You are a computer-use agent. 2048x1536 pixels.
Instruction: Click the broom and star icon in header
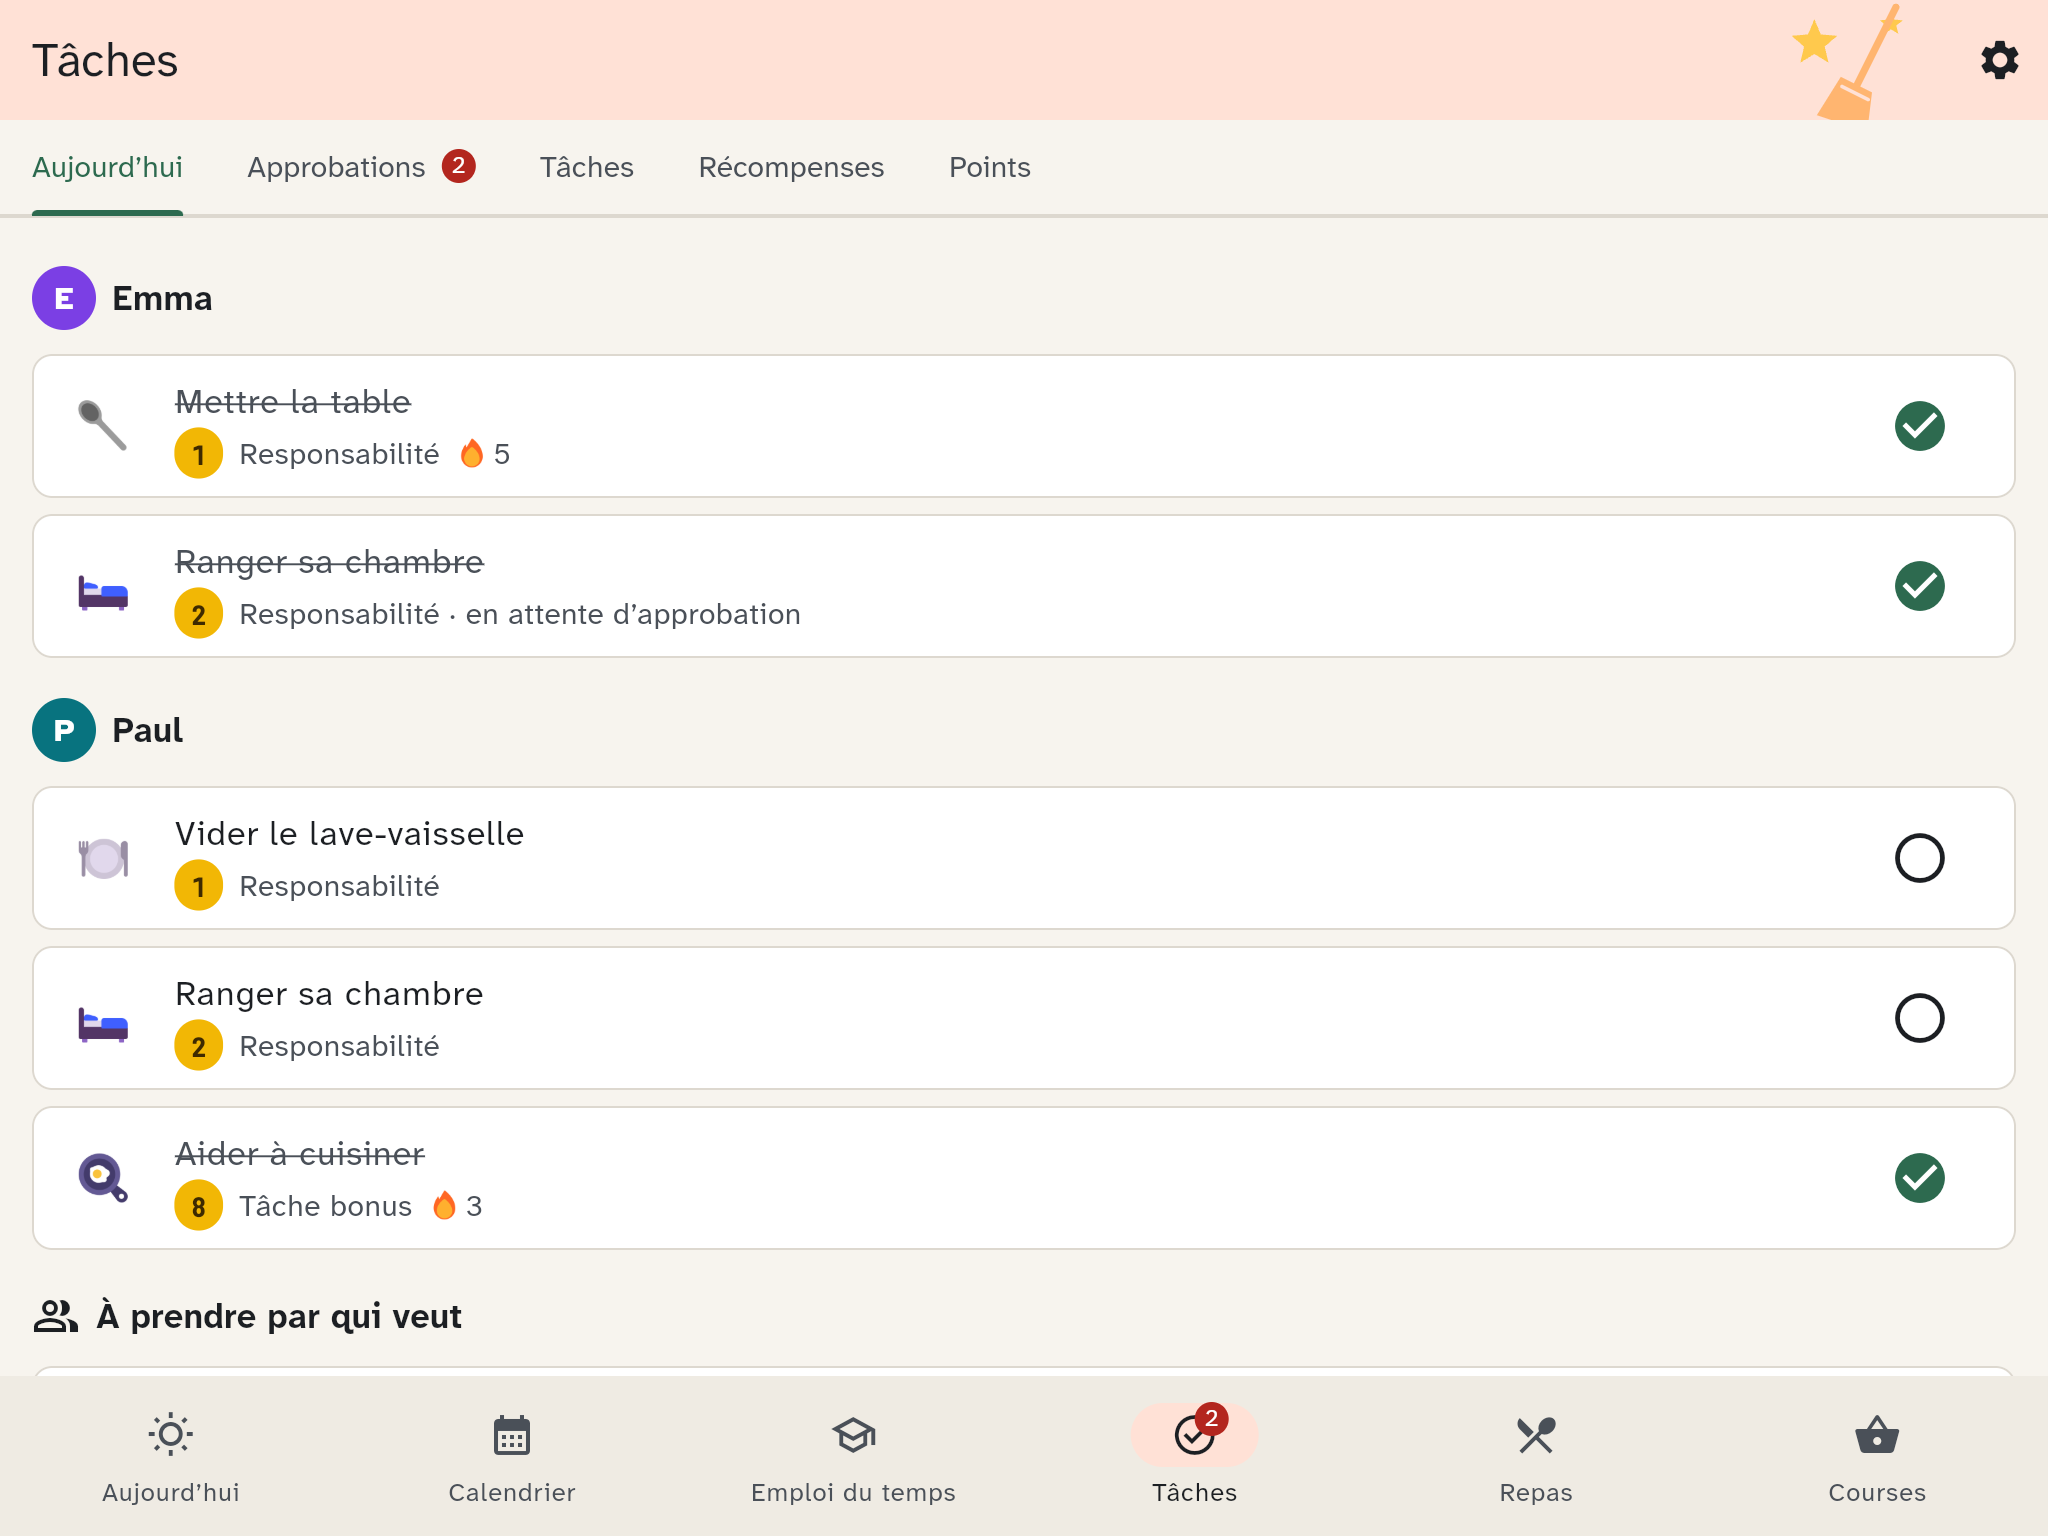(1847, 62)
